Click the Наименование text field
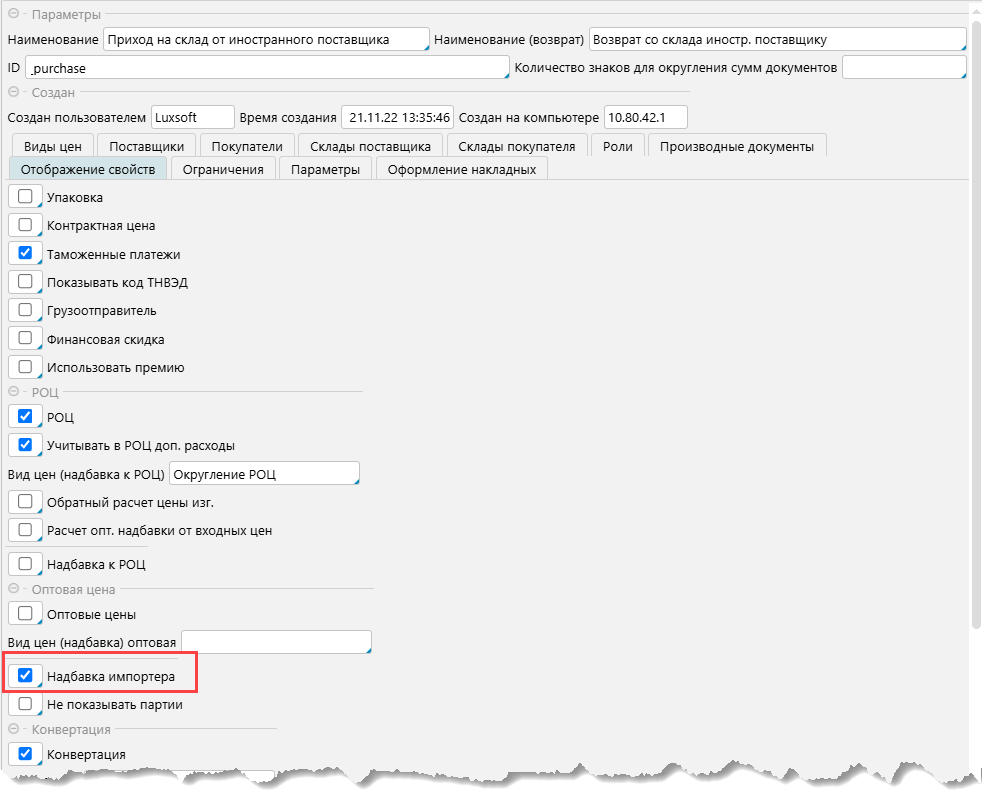The image size is (982, 791). (x=265, y=40)
